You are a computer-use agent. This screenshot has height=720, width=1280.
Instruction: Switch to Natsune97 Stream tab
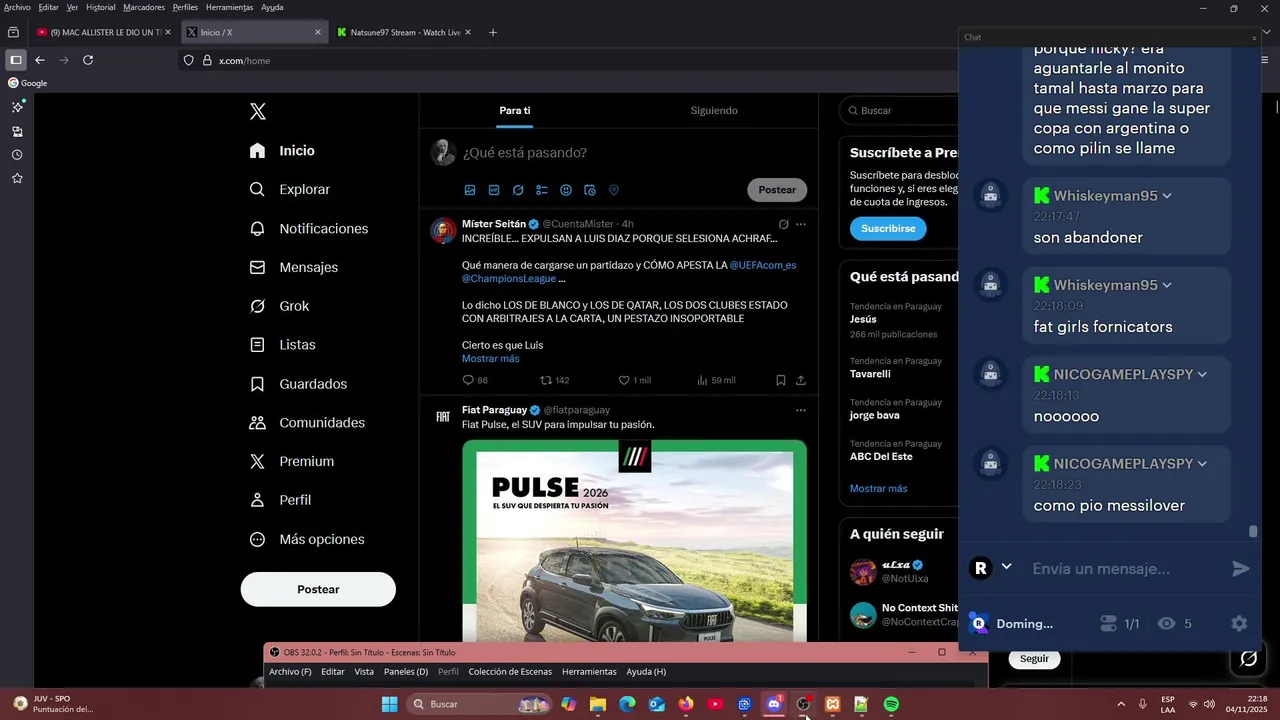404,32
